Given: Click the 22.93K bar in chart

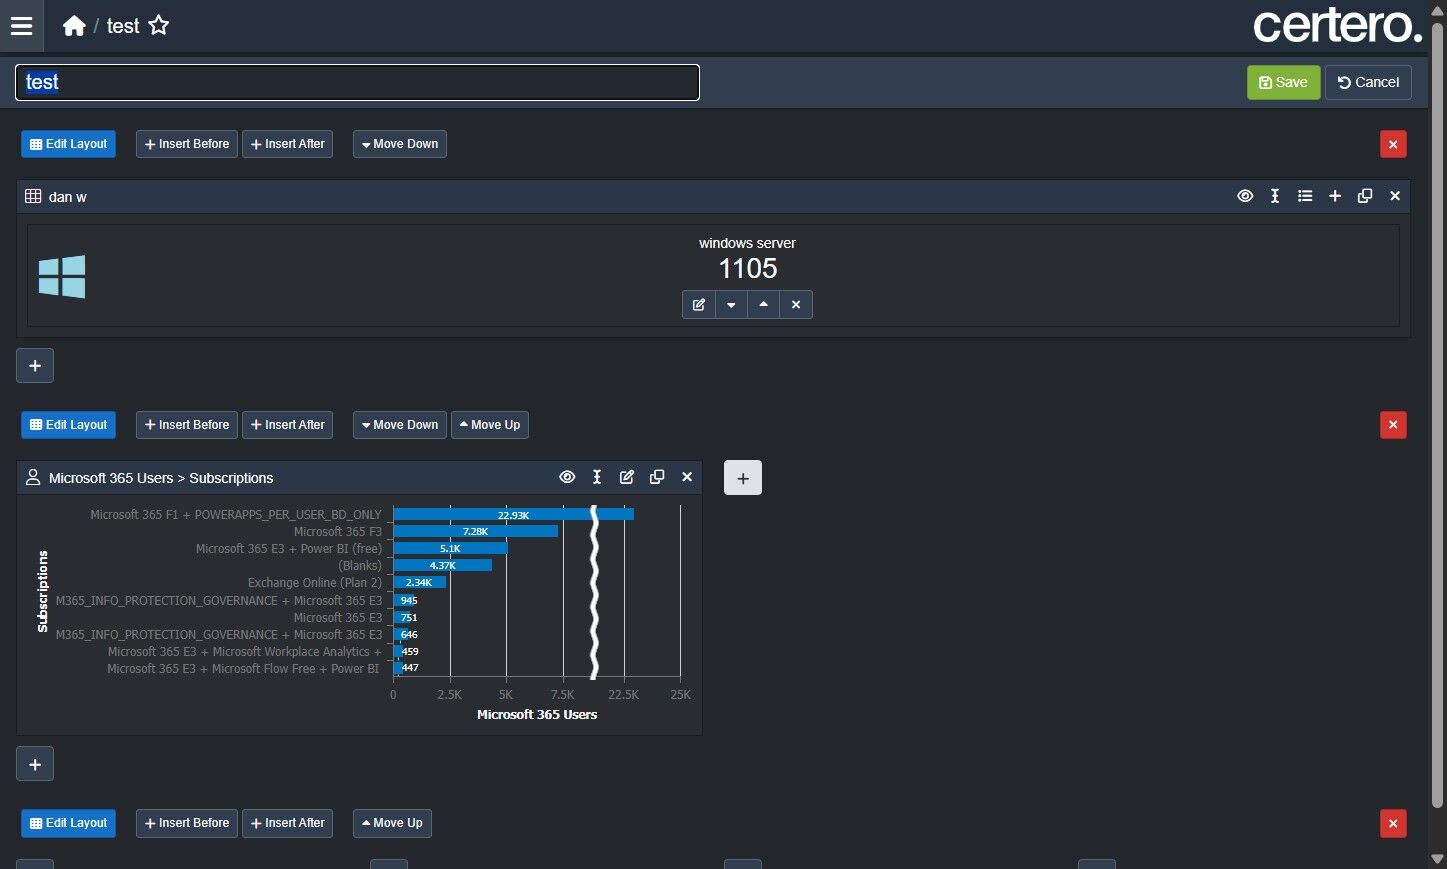Looking at the screenshot, I should click(x=513, y=514).
